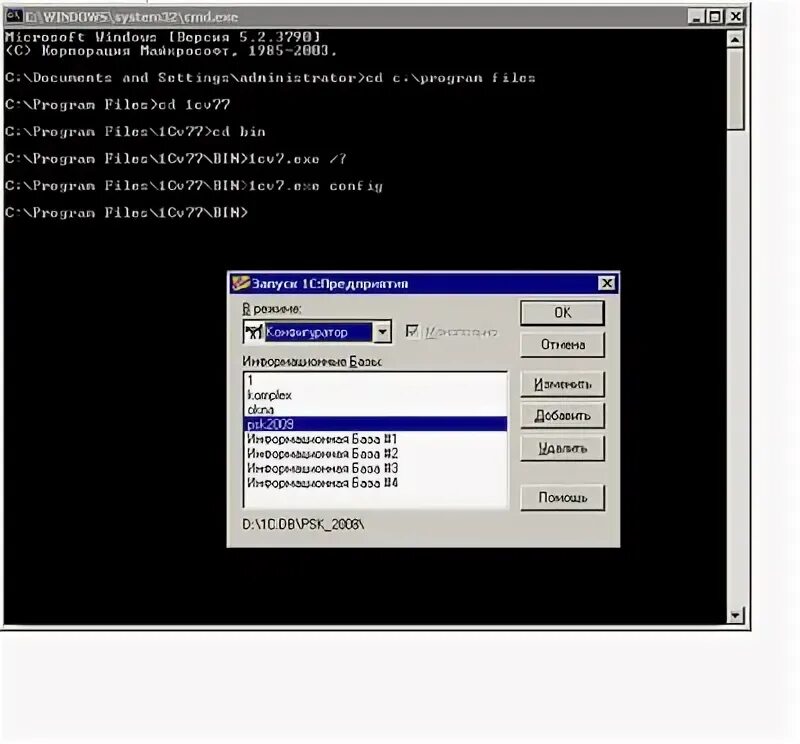800x744 pixels.
Task: Click the cmd window scroll down arrow
Action: (x=735, y=615)
